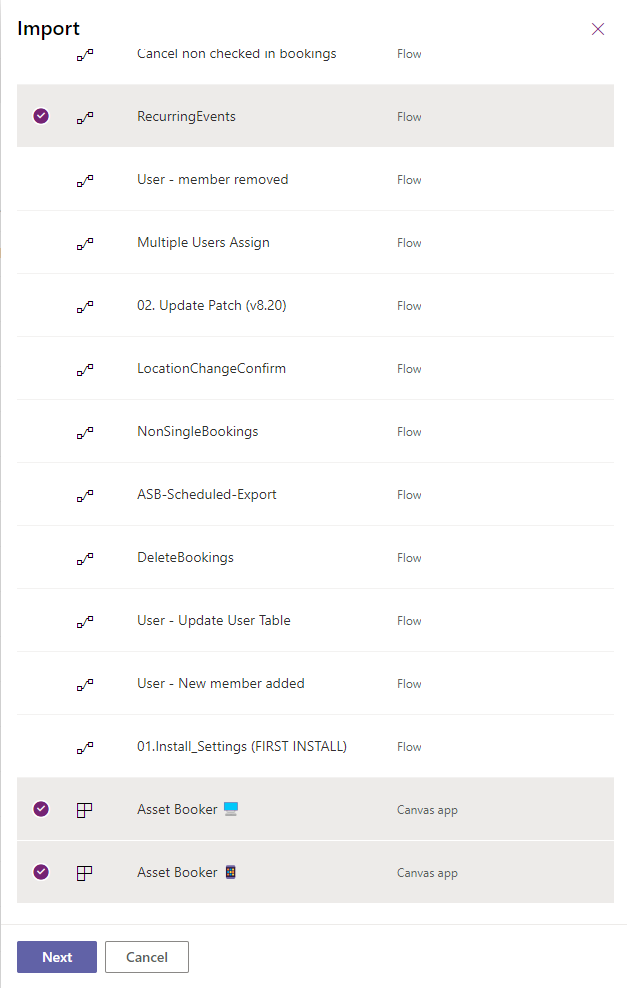Close the Import panel with X
Viewport: 627px width, 988px height.
point(598,29)
